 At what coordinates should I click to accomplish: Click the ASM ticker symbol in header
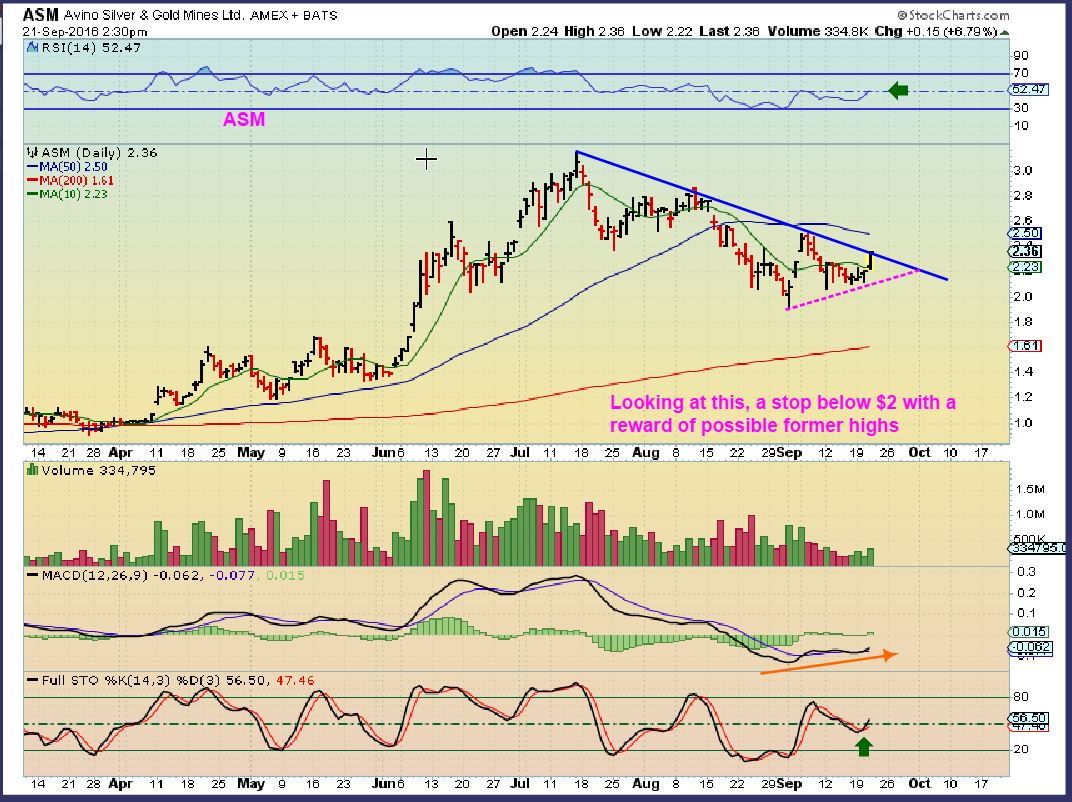click(x=41, y=14)
